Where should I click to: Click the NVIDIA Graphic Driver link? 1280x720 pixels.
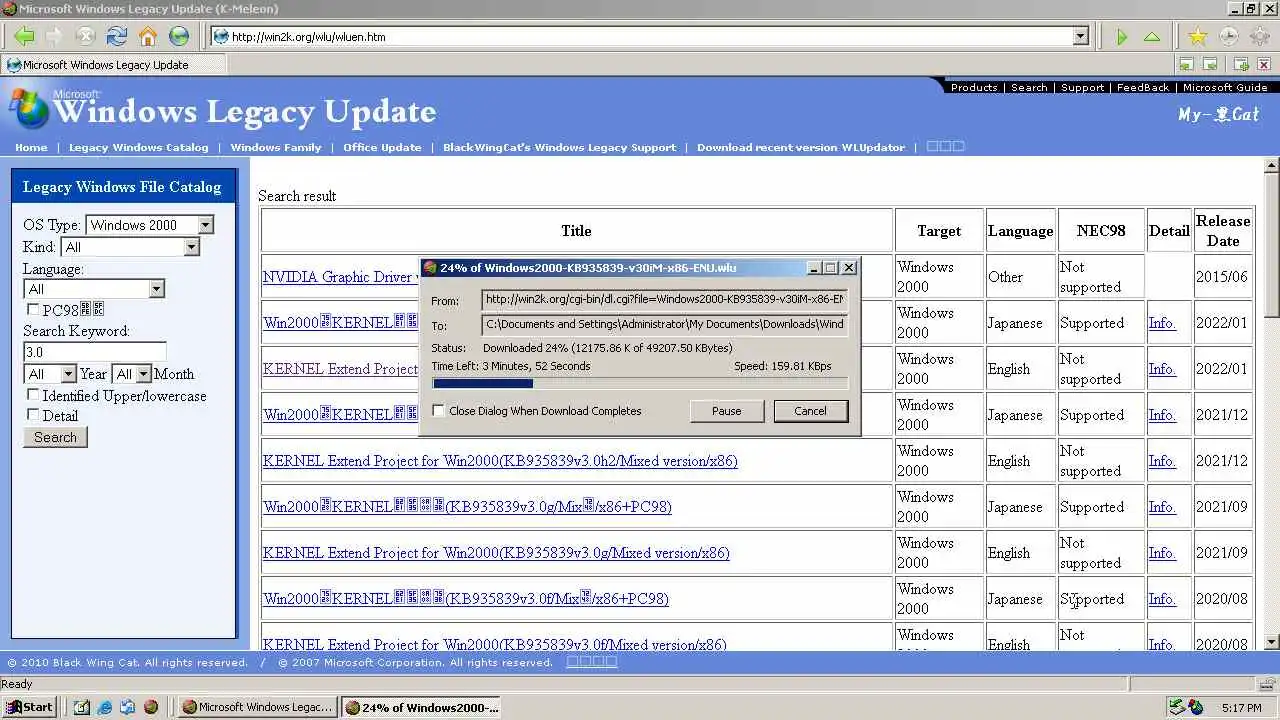pyautogui.click(x=340, y=277)
